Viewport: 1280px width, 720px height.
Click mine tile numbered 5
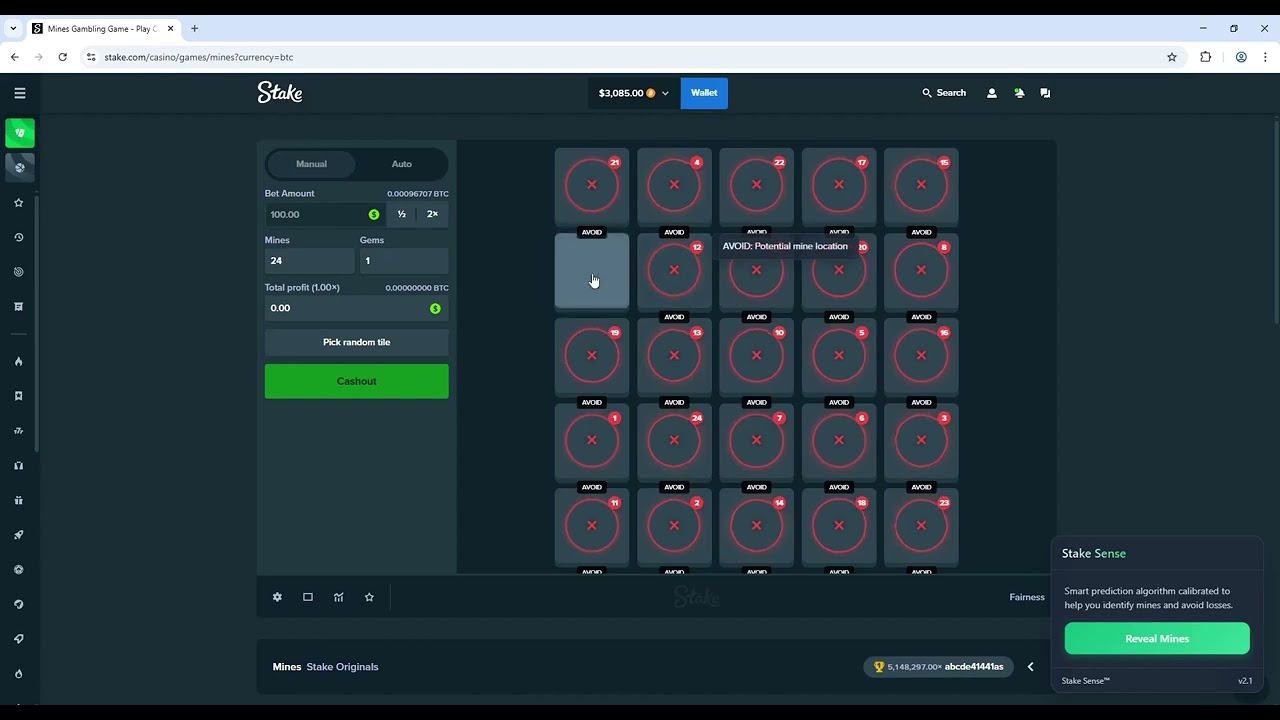coord(839,355)
